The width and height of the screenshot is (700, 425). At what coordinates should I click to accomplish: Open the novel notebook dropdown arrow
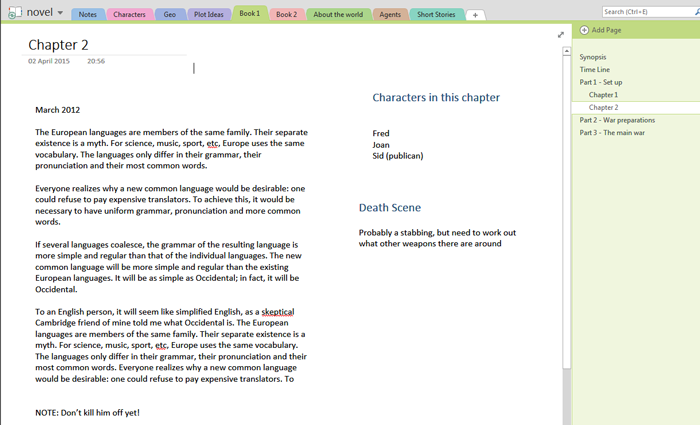click(x=60, y=13)
